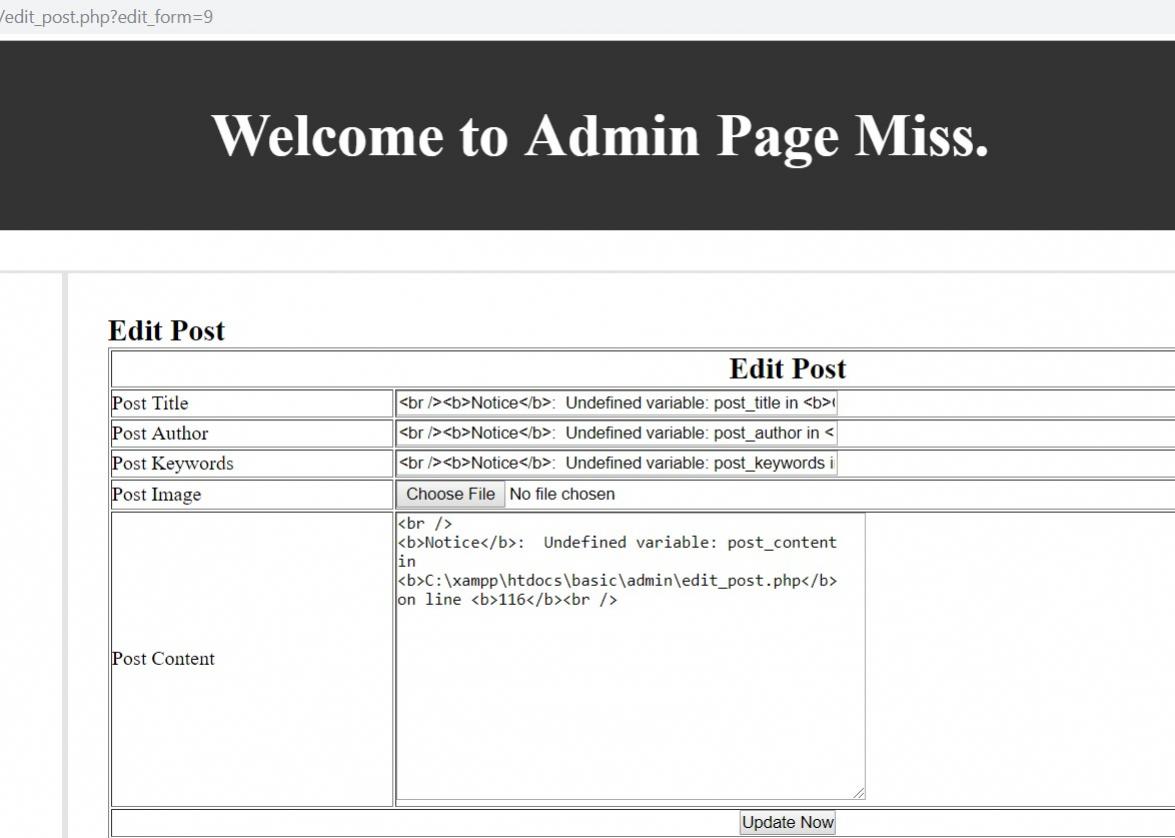1175x838 pixels.
Task: Click the Post Title input field
Action: pos(616,403)
